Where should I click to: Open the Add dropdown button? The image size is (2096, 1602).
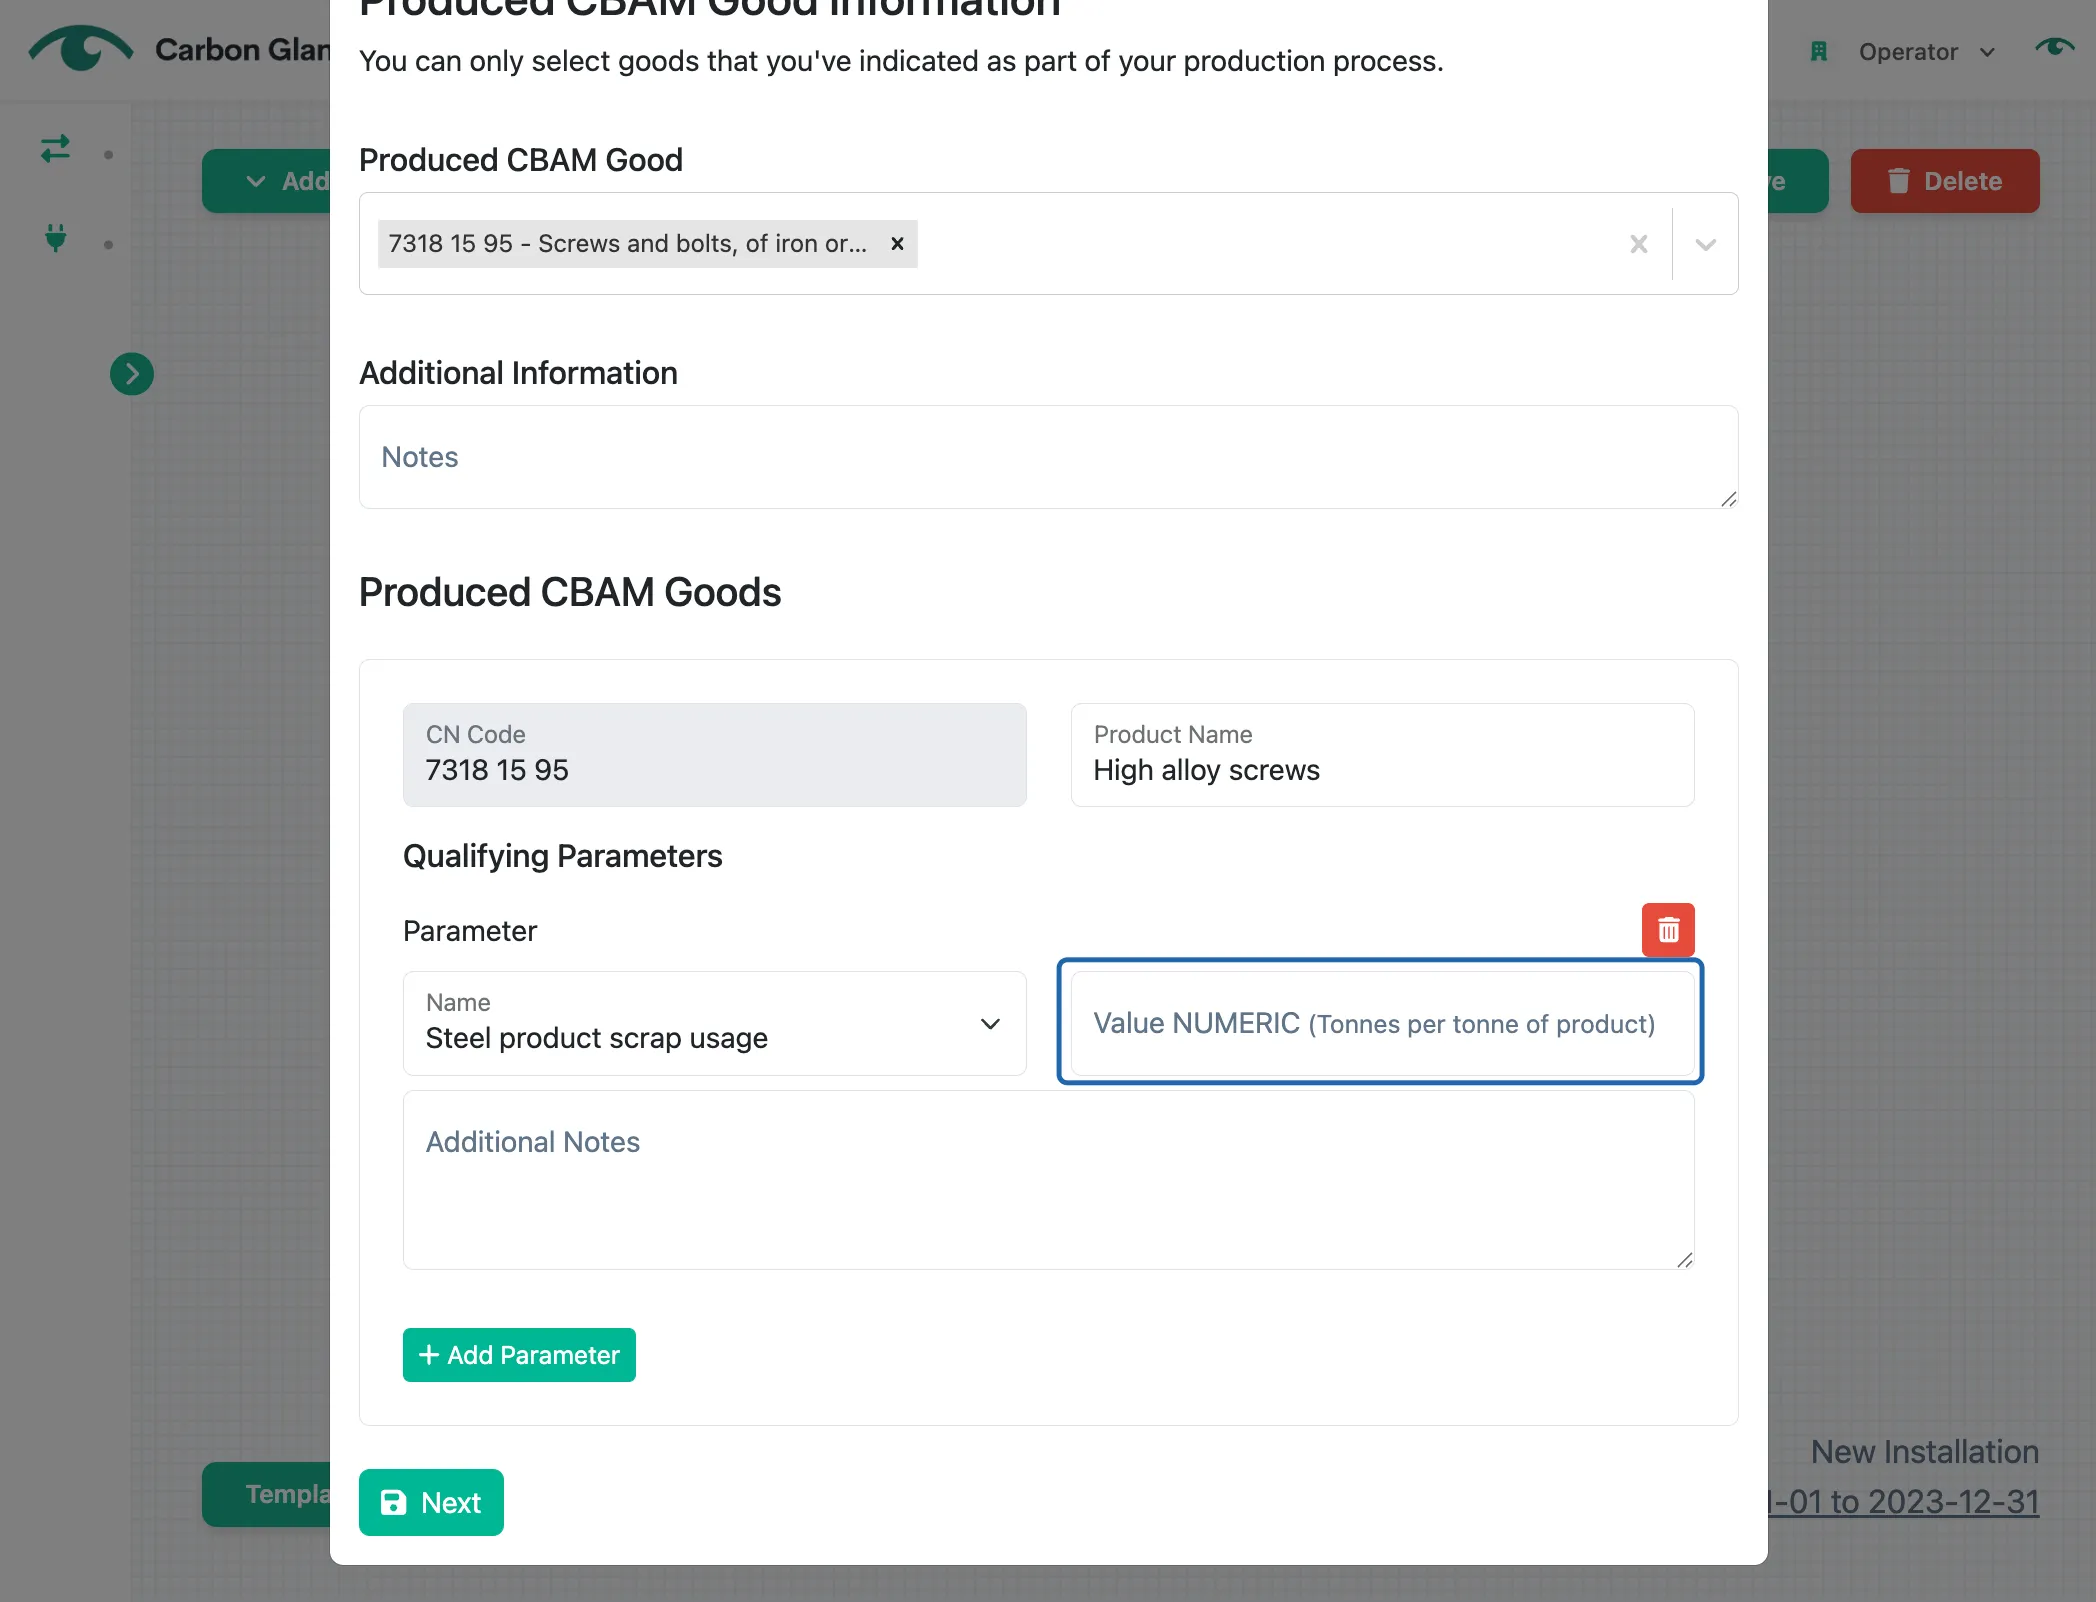point(266,181)
